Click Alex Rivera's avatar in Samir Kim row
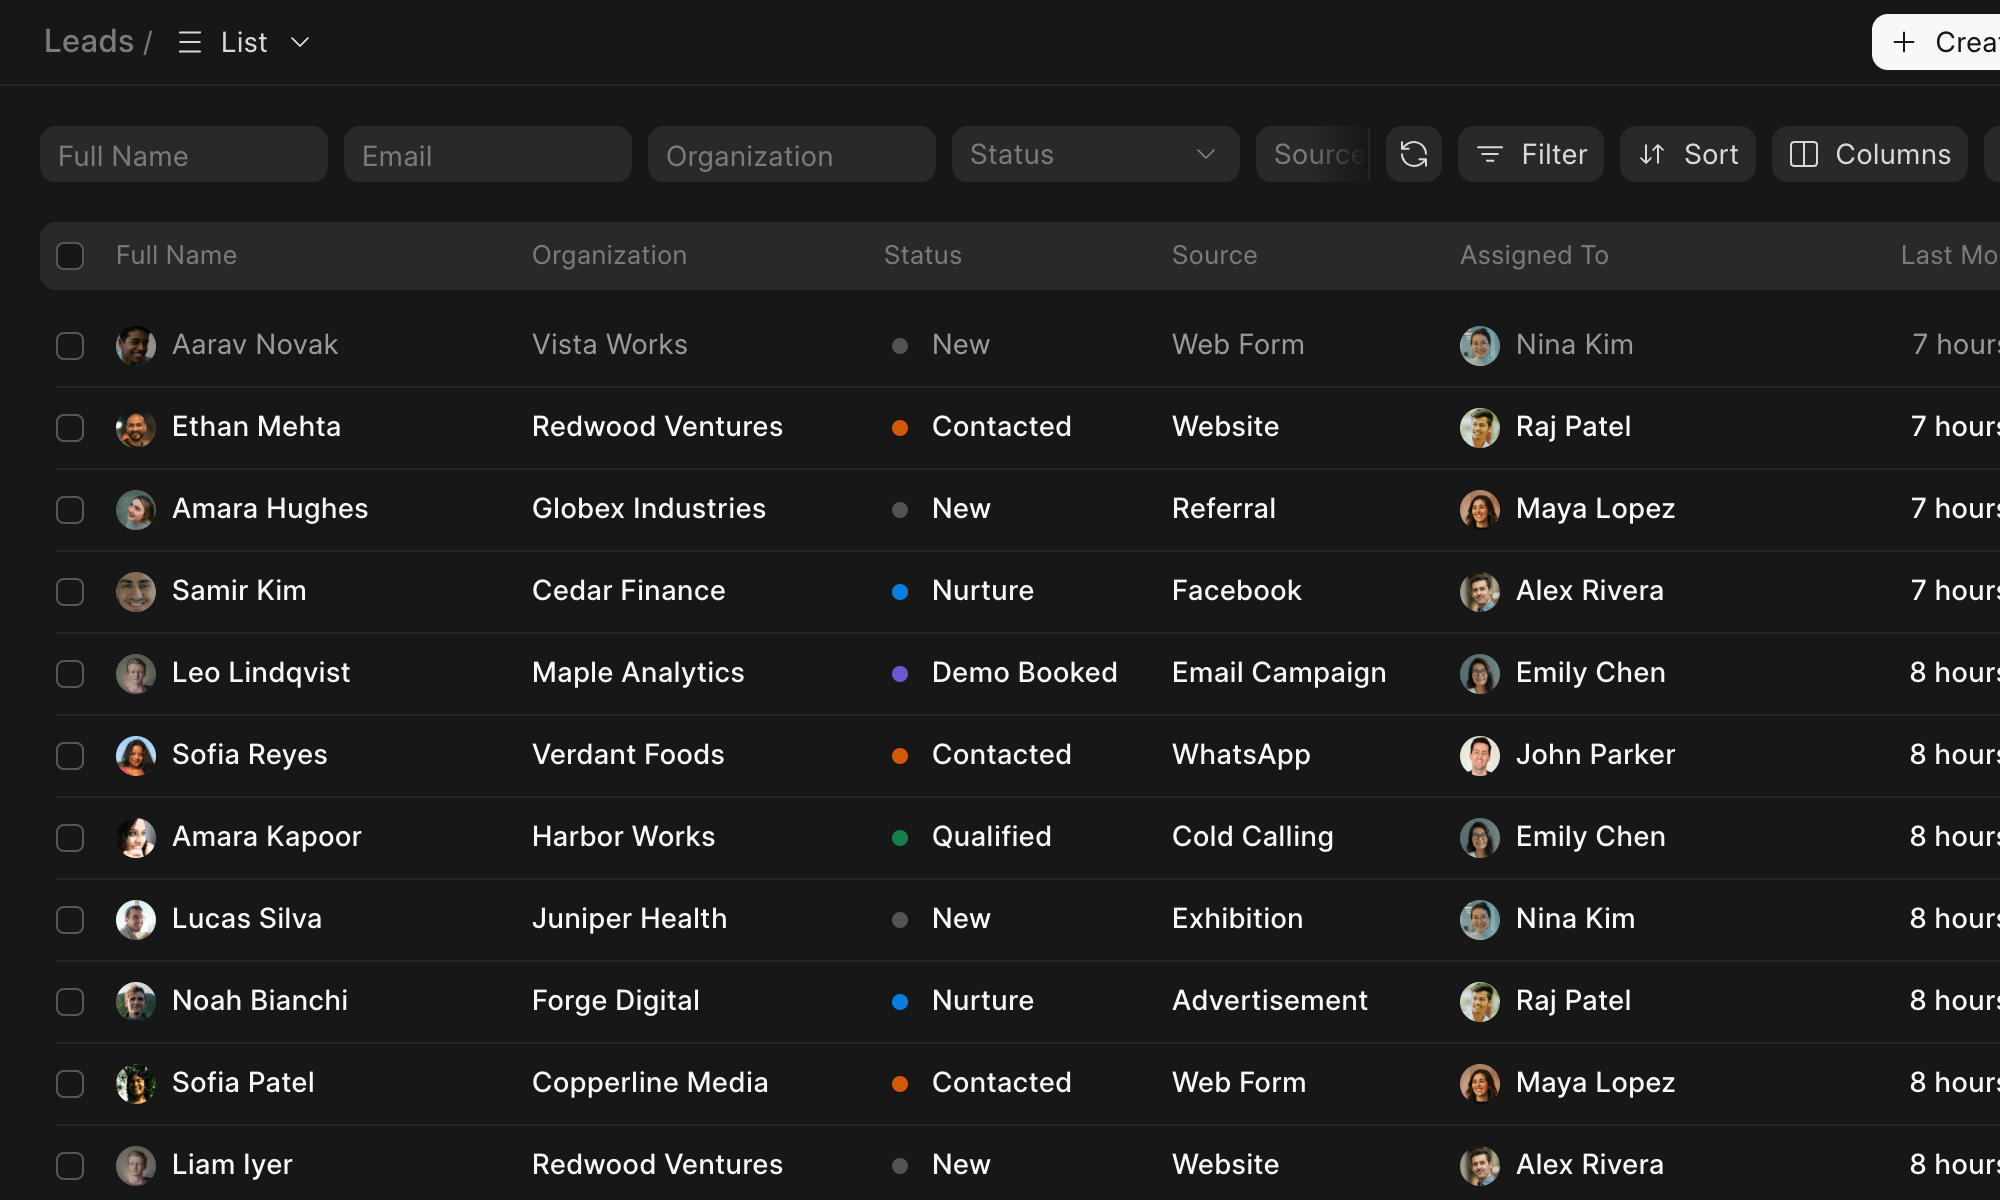This screenshot has width=2000, height=1200. pyautogui.click(x=1480, y=591)
